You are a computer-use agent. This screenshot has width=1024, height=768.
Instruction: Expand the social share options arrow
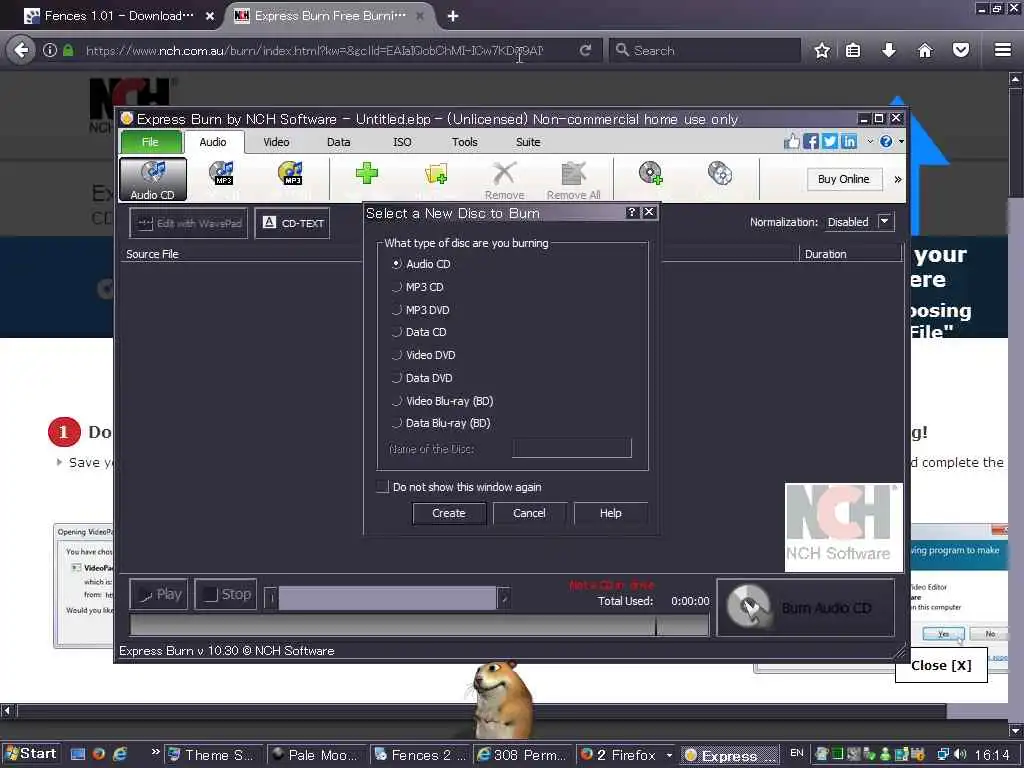870,141
